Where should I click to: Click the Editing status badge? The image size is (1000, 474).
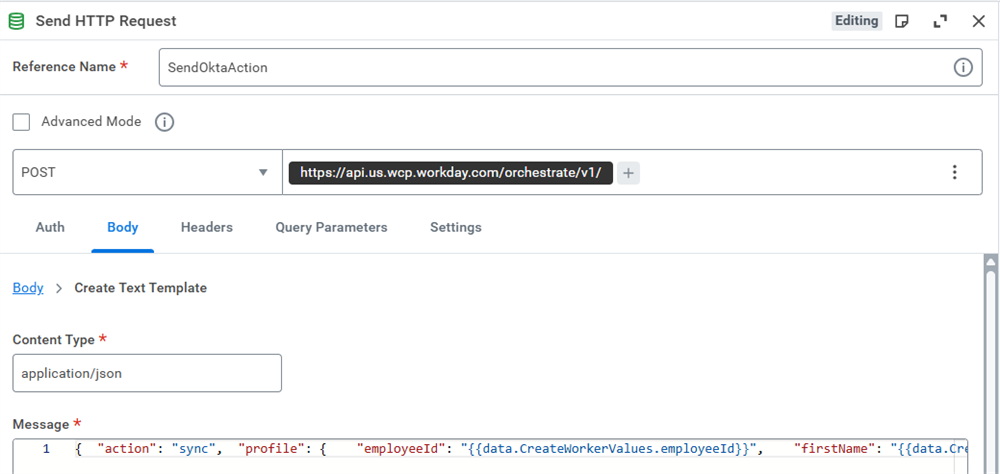(x=857, y=21)
